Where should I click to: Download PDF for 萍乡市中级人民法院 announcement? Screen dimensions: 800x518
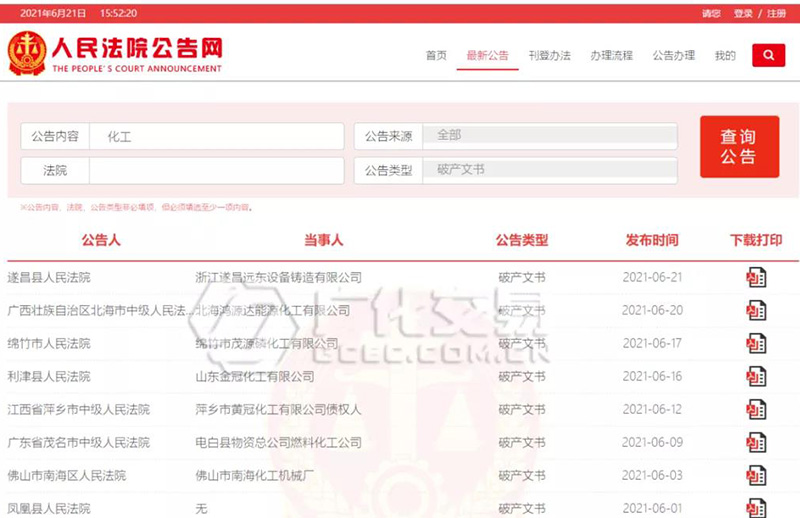coord(756,410)
